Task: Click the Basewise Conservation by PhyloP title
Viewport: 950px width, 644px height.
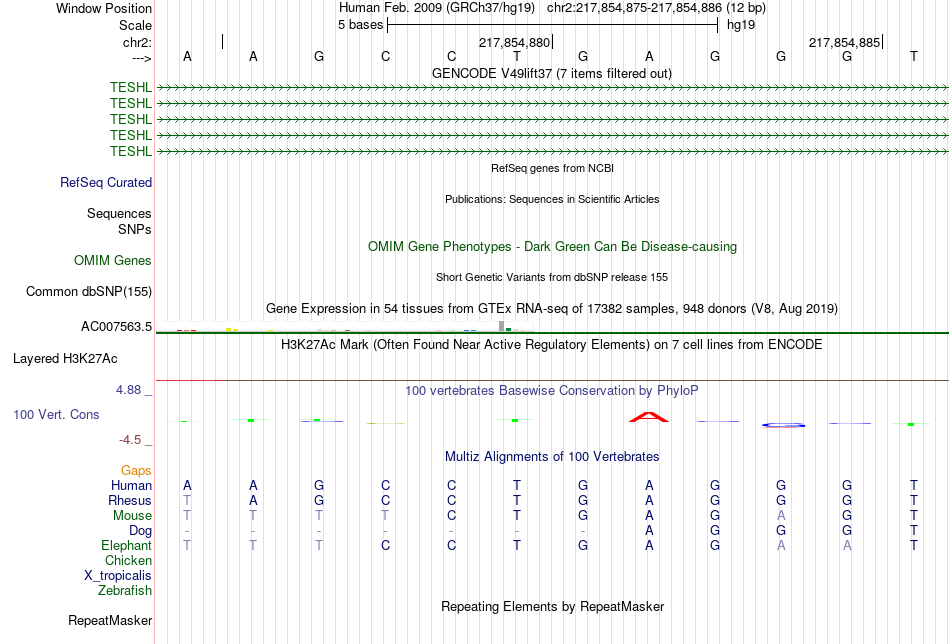Action: click(552, 391)
